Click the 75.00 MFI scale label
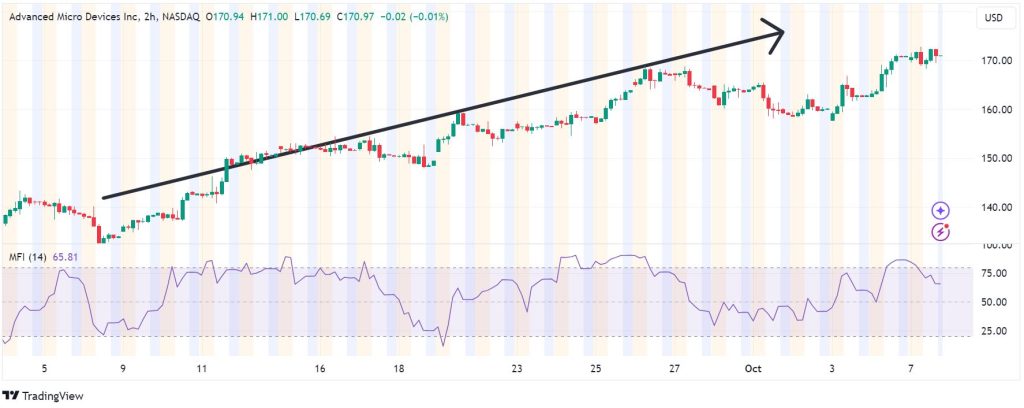Viewport: 1024px width, 408px height. tap(992, 274)
